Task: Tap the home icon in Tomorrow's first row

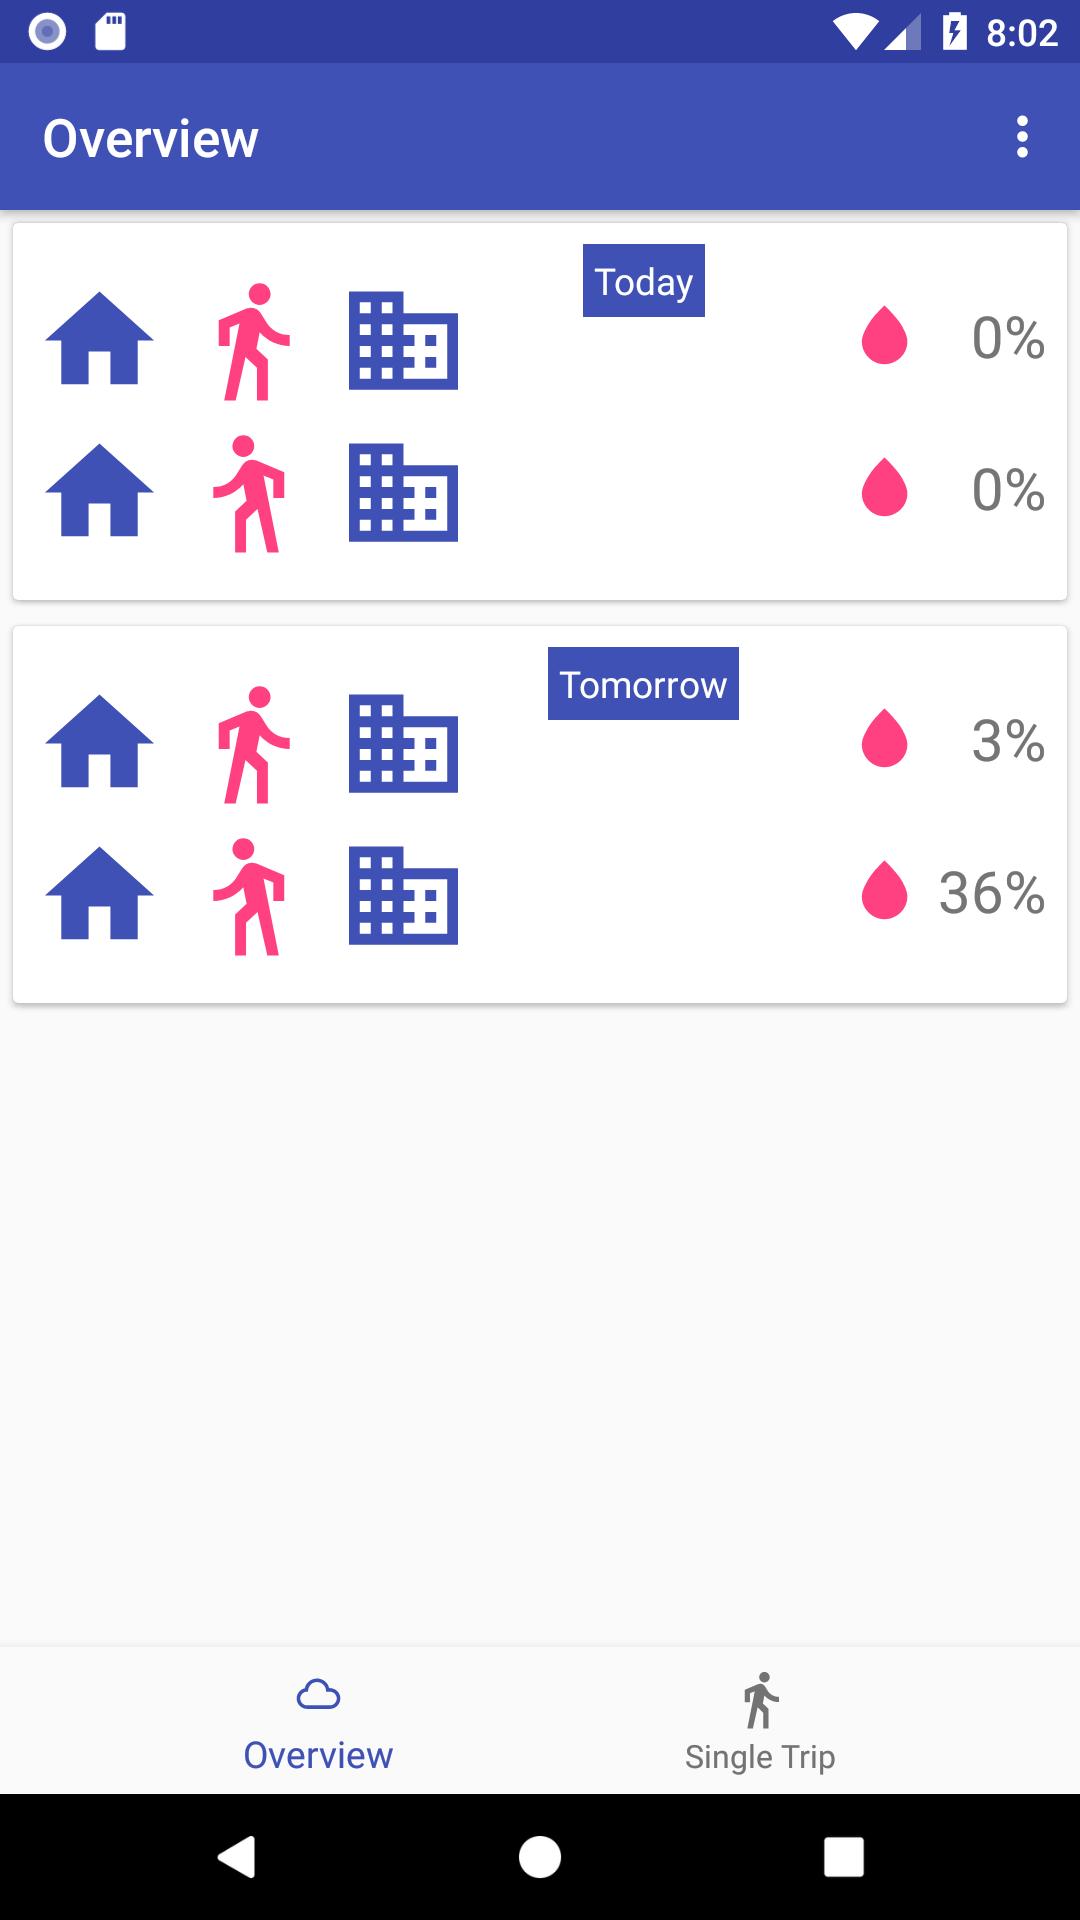Action: [x=99, y=742]
